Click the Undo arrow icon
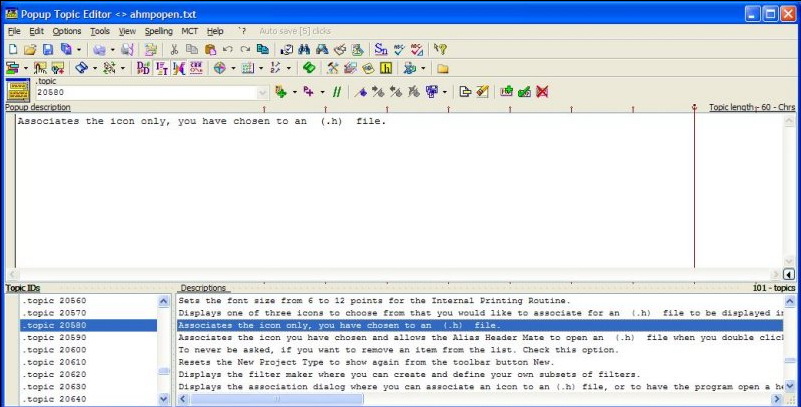This screenshot has width=801, height=407. [x=228, y=49]
